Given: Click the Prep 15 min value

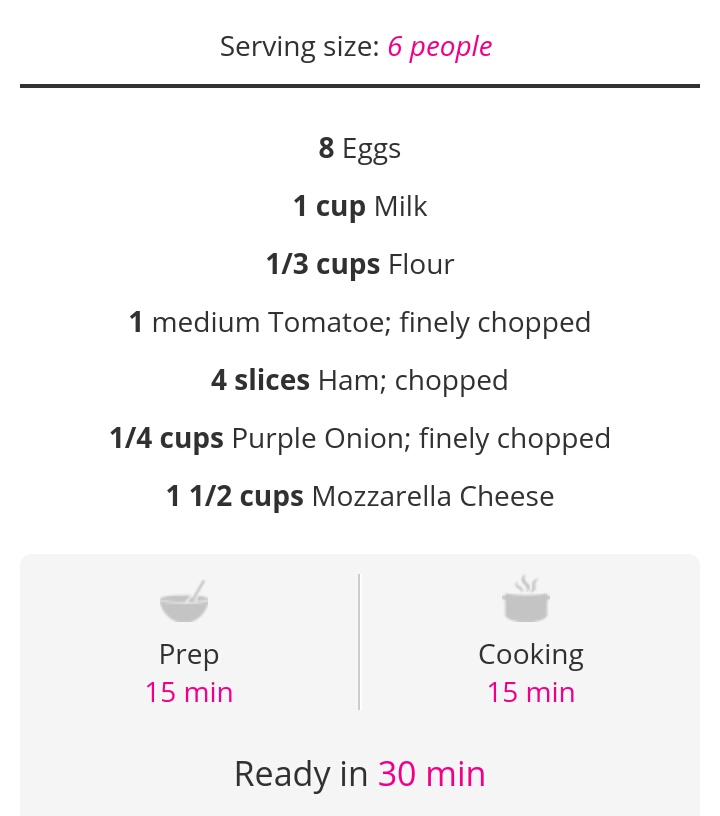Looking at the screenshot, I should (189, 693).
